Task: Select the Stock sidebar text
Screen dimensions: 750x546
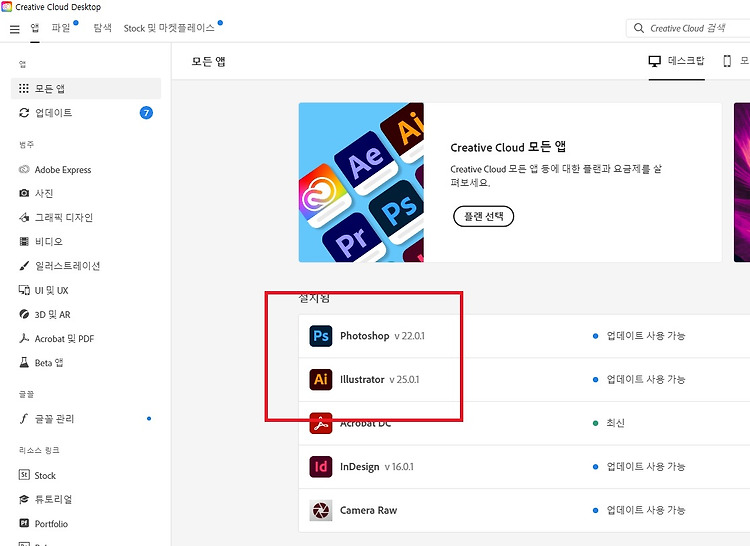Action: pyautogui.click(x=45, y=475)
